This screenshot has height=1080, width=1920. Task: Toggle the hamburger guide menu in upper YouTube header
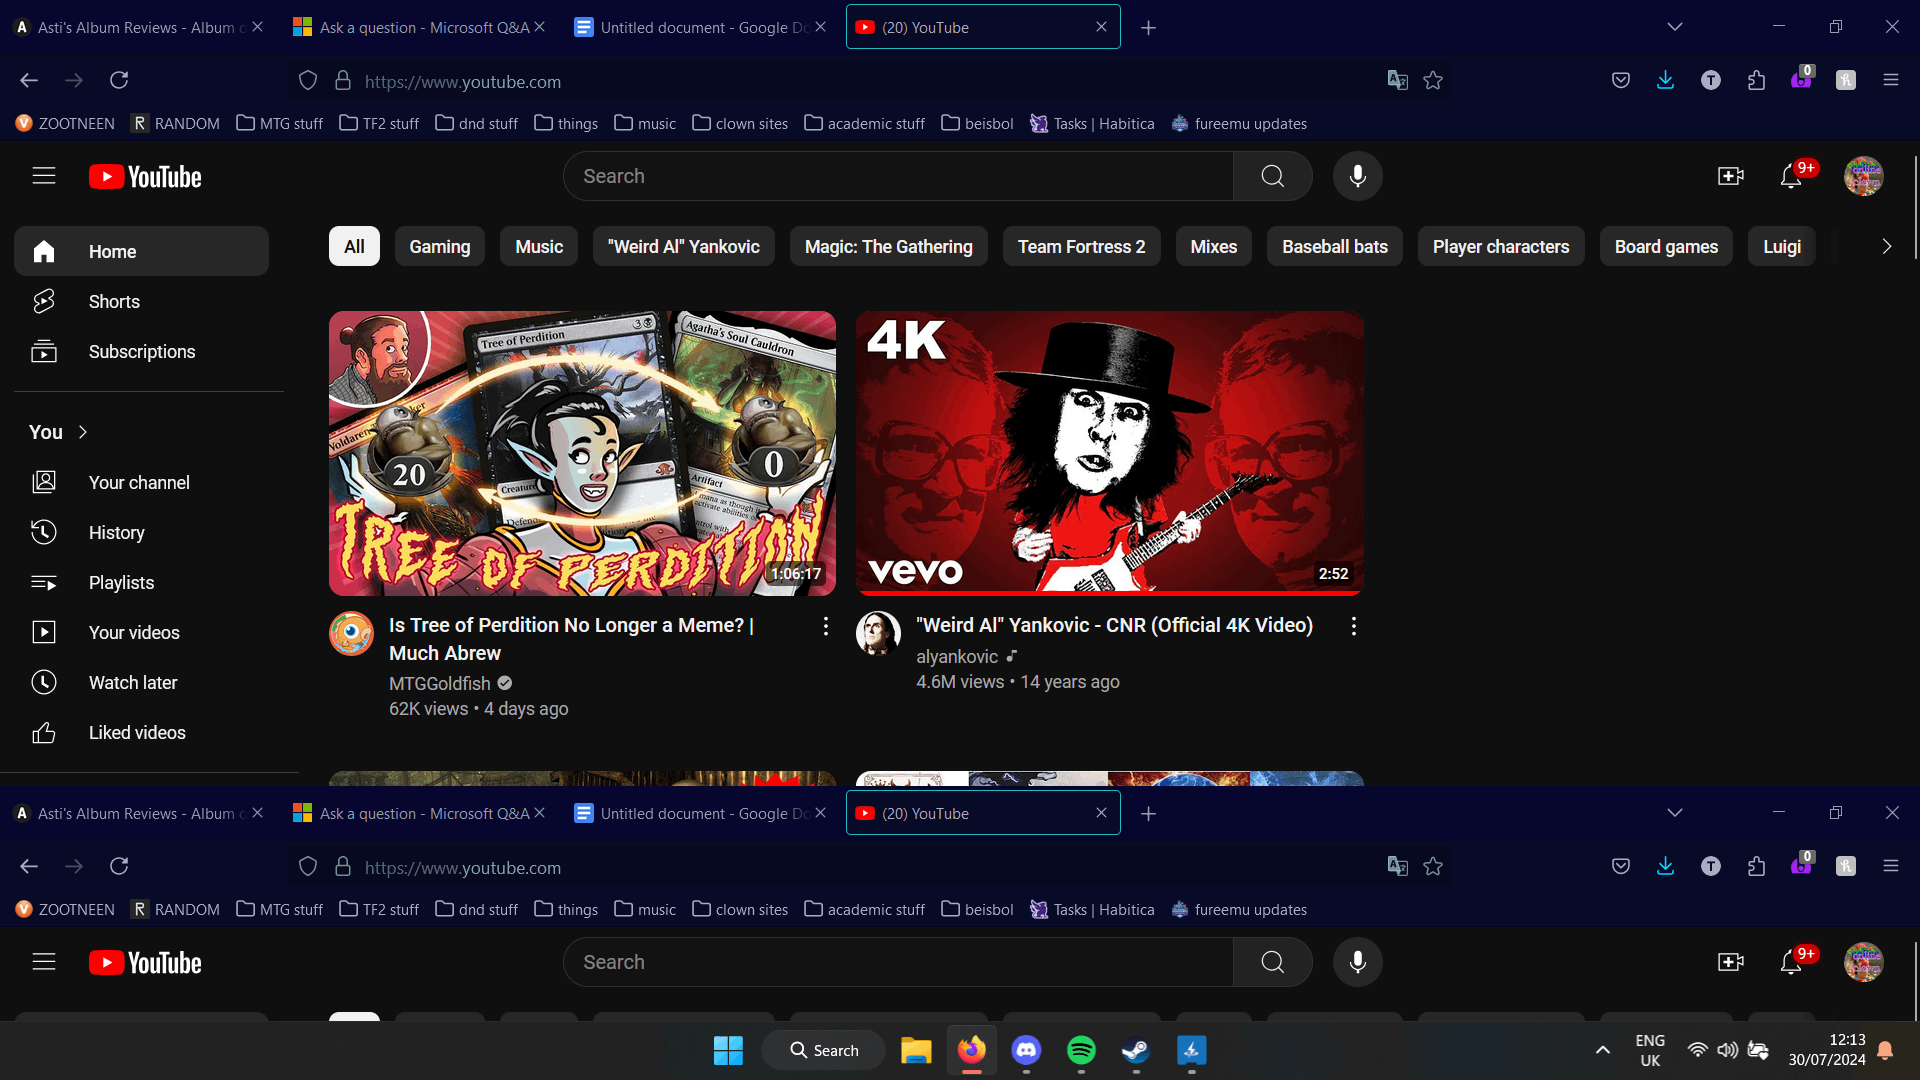44,176
